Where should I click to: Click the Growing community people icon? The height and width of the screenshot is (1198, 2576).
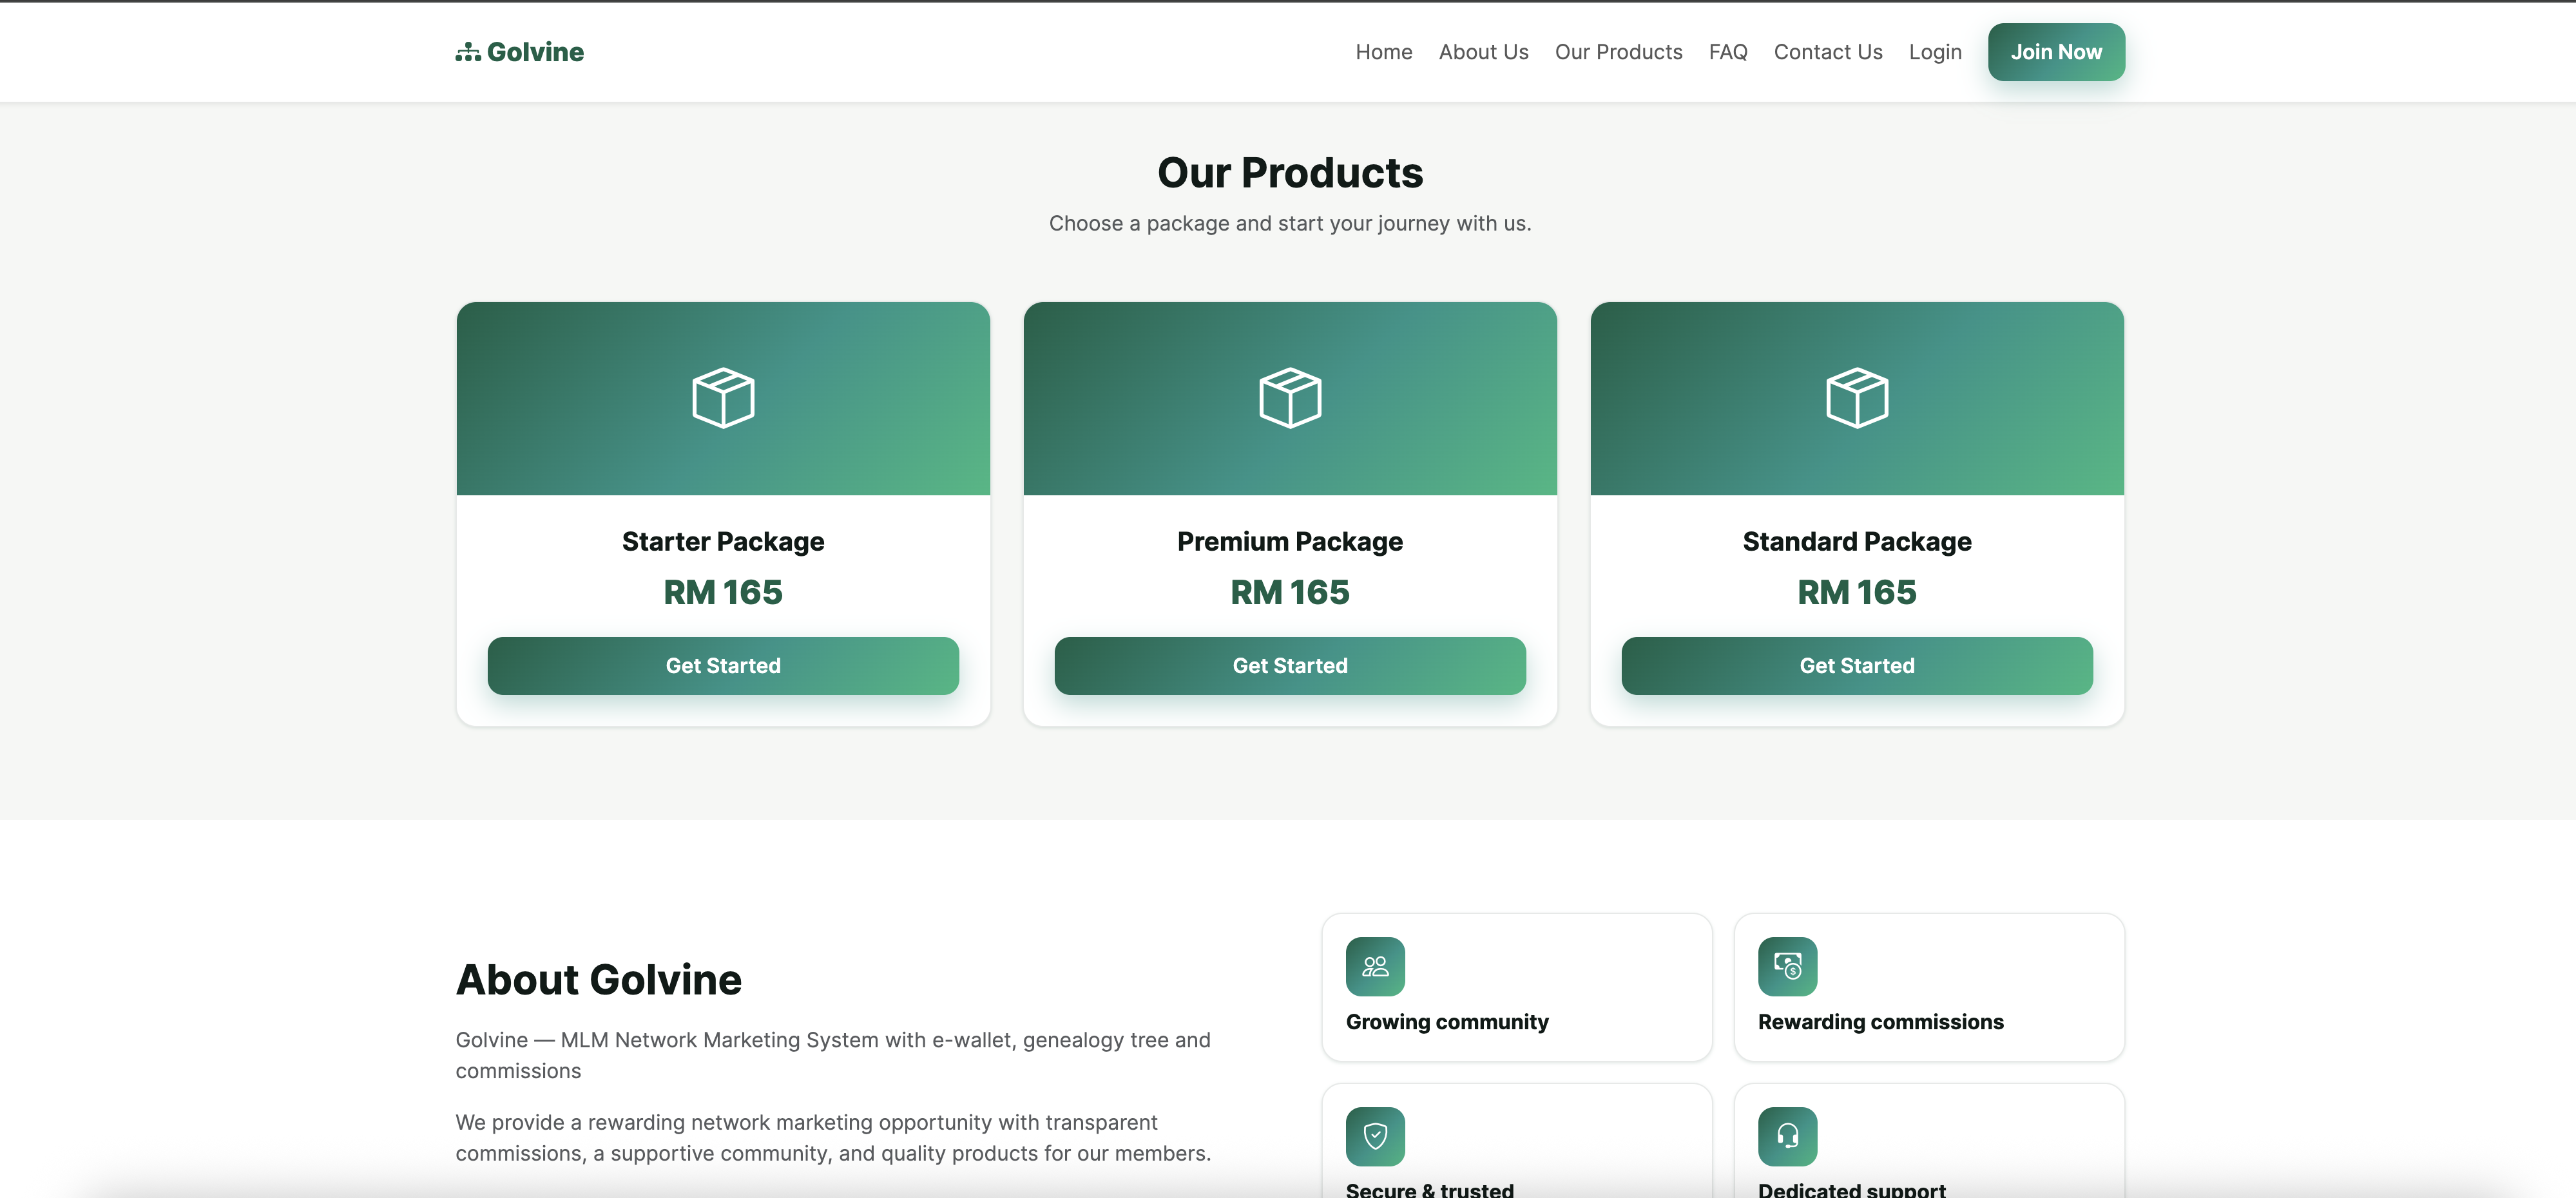(x=1375, y=966)
